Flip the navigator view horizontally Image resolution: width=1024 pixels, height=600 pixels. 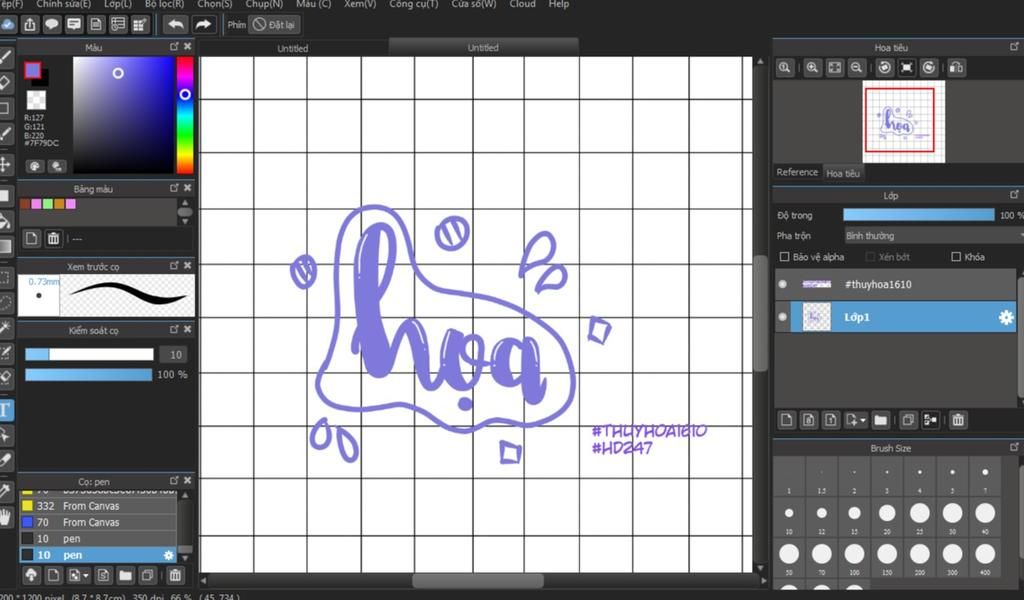point(956,67)
